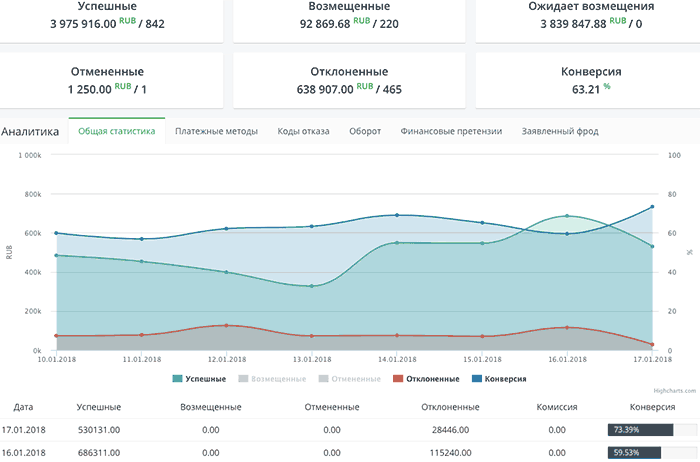The width and height of the screenshot is (700, 462).
Task: Open the Общая статистика tab
Action: pos(117,131)
